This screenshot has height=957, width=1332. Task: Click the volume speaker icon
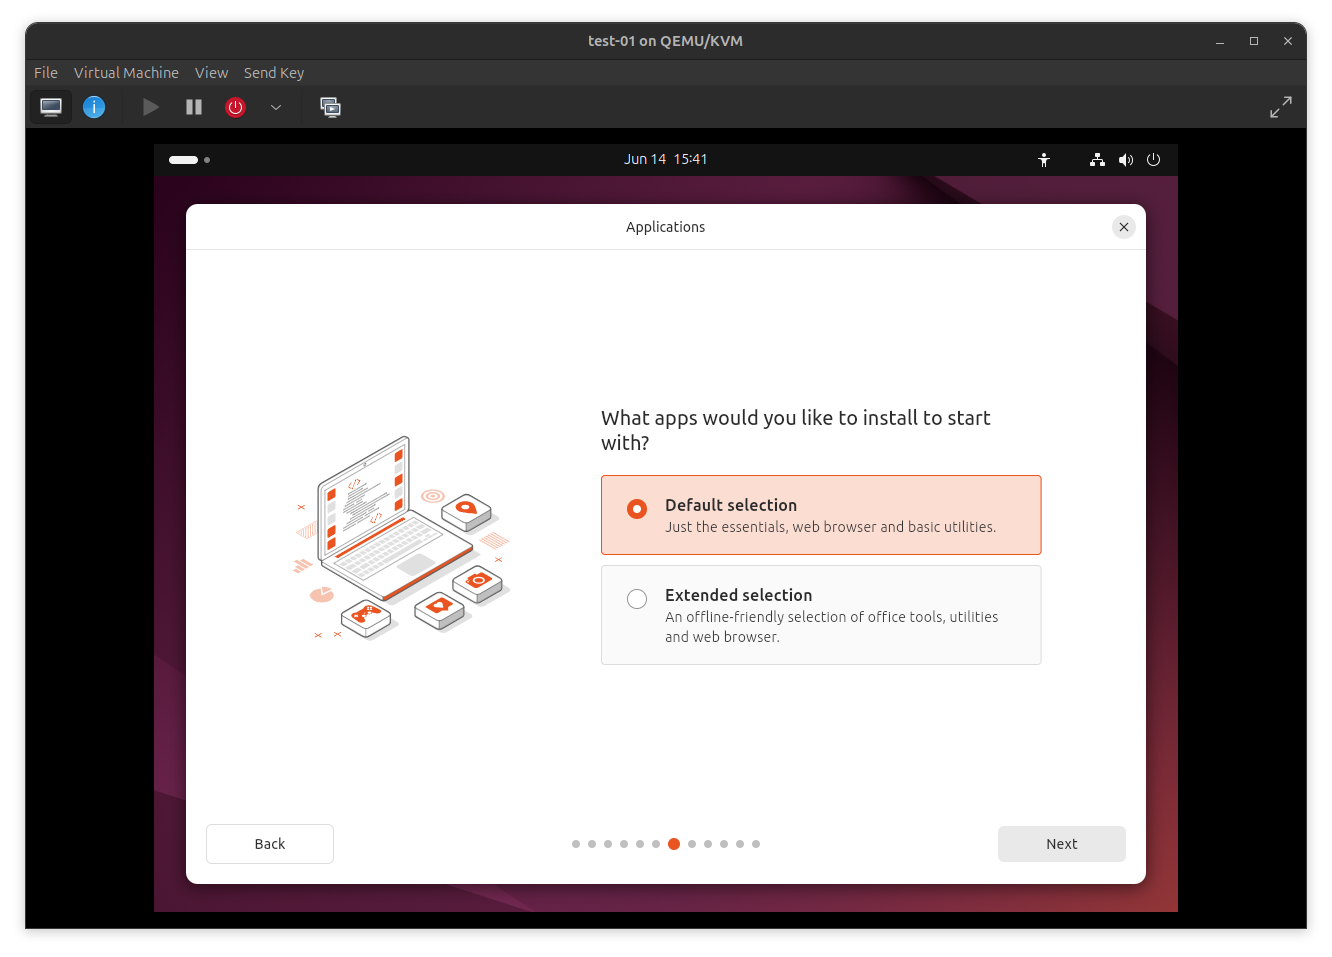point(1126,159)
